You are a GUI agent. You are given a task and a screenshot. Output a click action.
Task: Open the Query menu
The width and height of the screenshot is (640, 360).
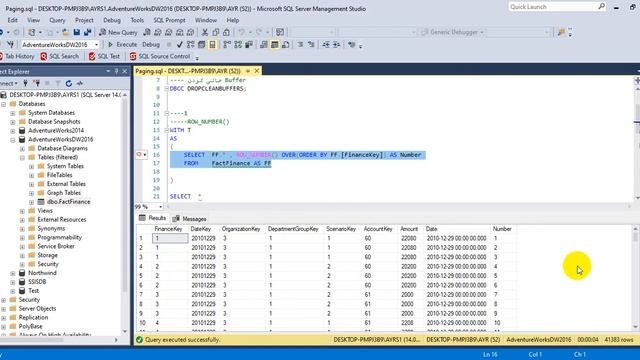pos(57,20)
